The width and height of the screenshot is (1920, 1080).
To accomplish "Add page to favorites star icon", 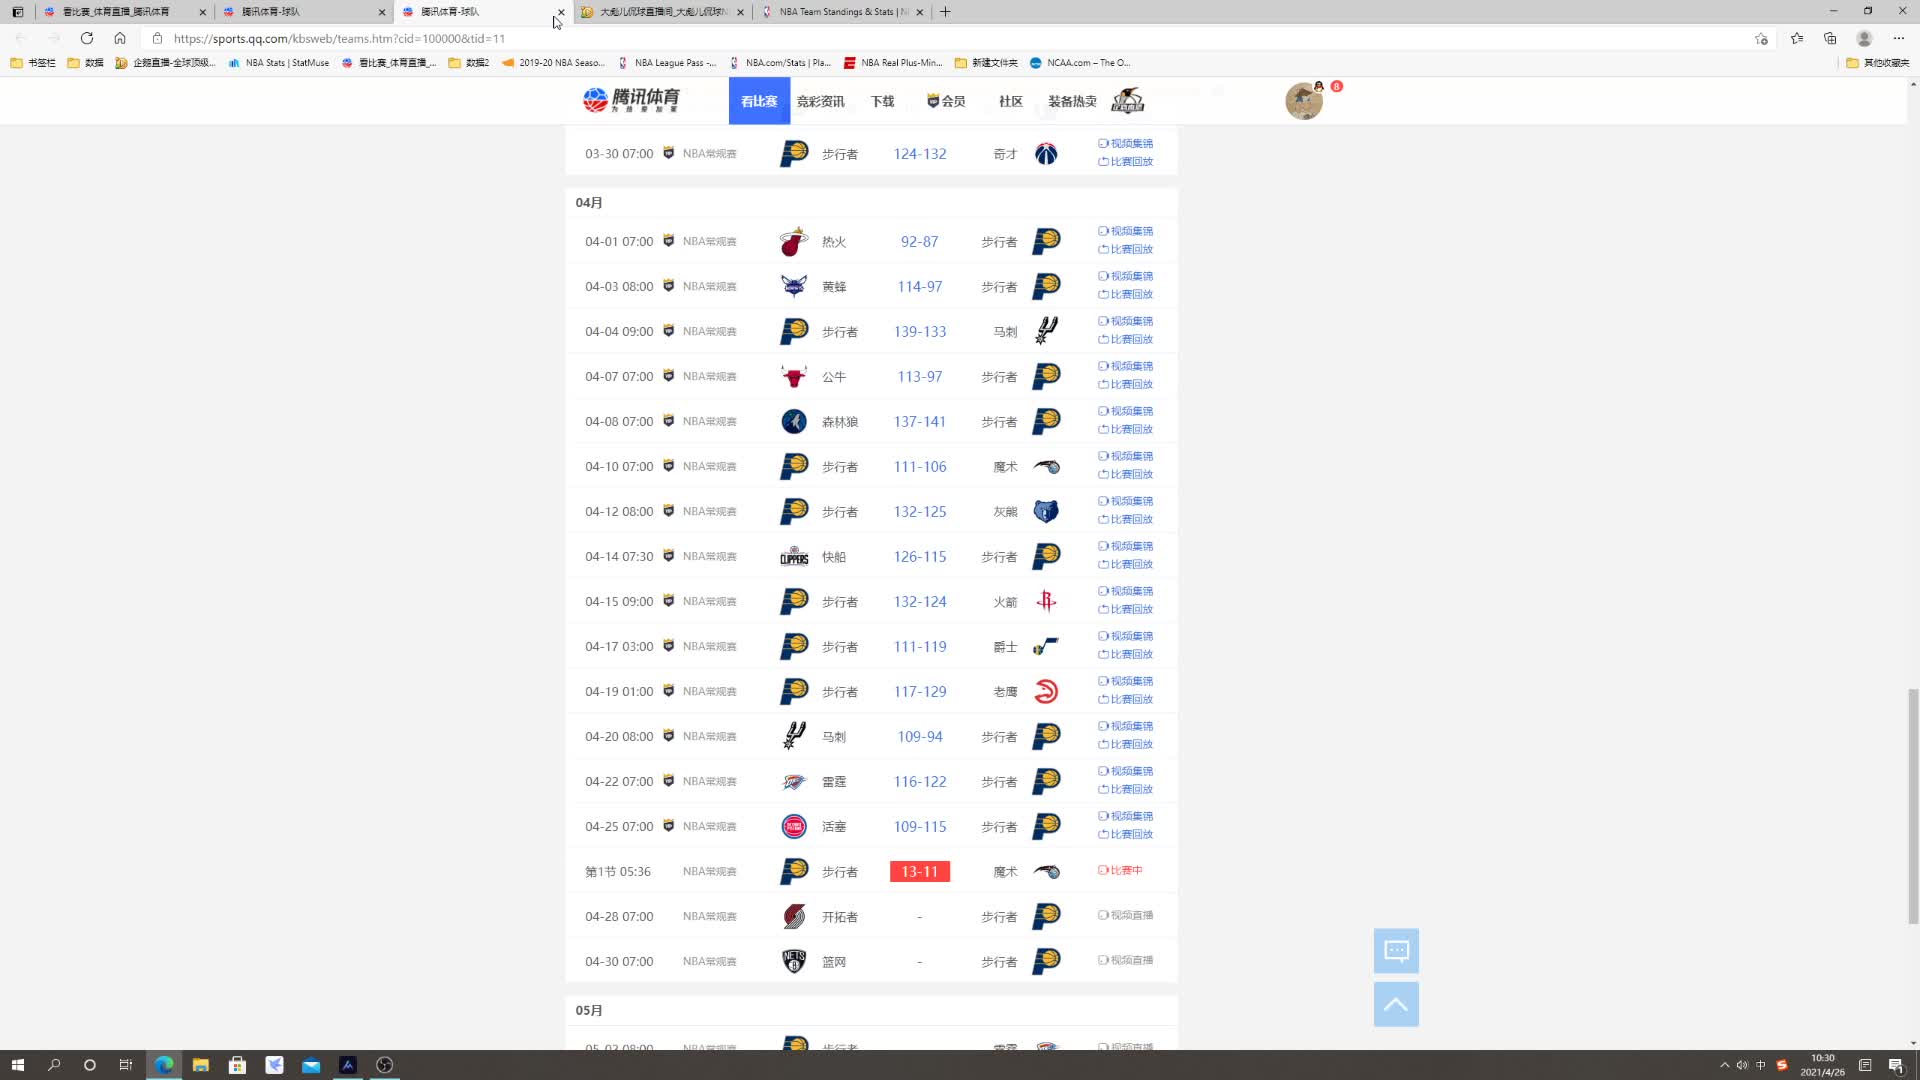I will [1761, 38].
